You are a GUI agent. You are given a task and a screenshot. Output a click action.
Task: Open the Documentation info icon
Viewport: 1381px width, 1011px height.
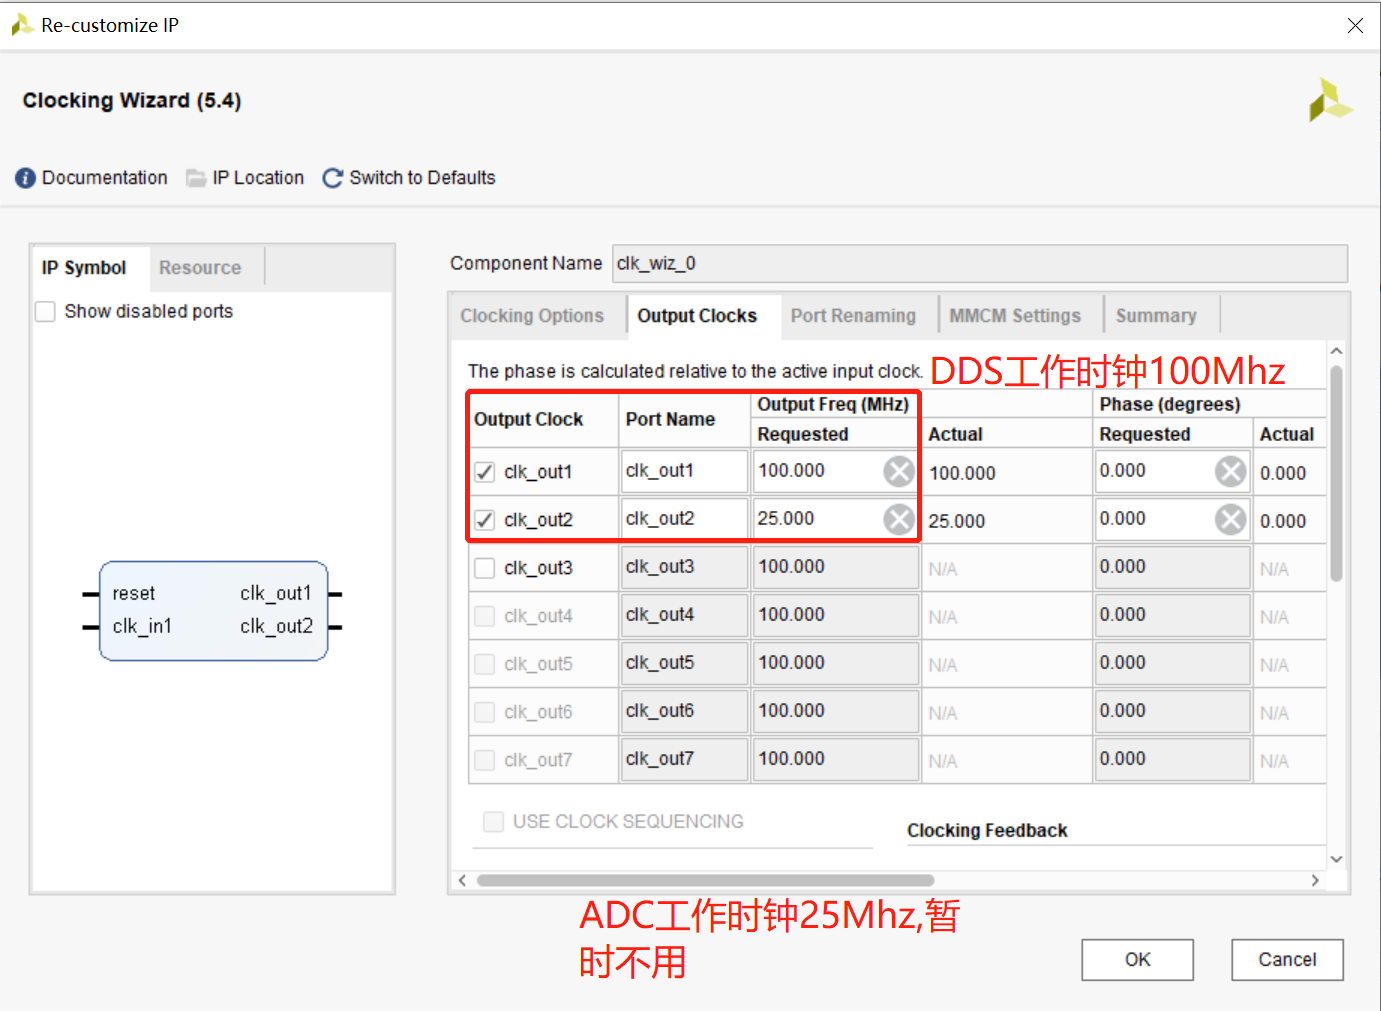tap(25, 178)
